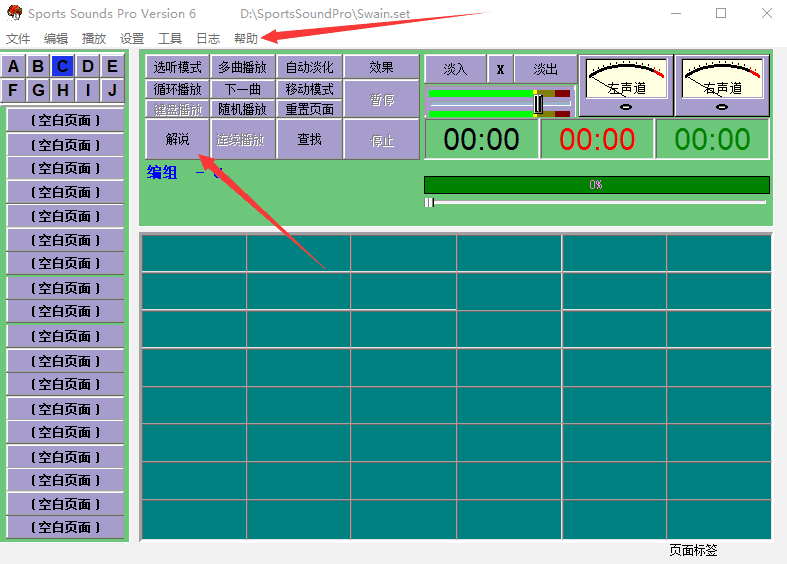This screenshot has width=787, height=564.
Task: Select bank letter C
Action: click(63, 67)
